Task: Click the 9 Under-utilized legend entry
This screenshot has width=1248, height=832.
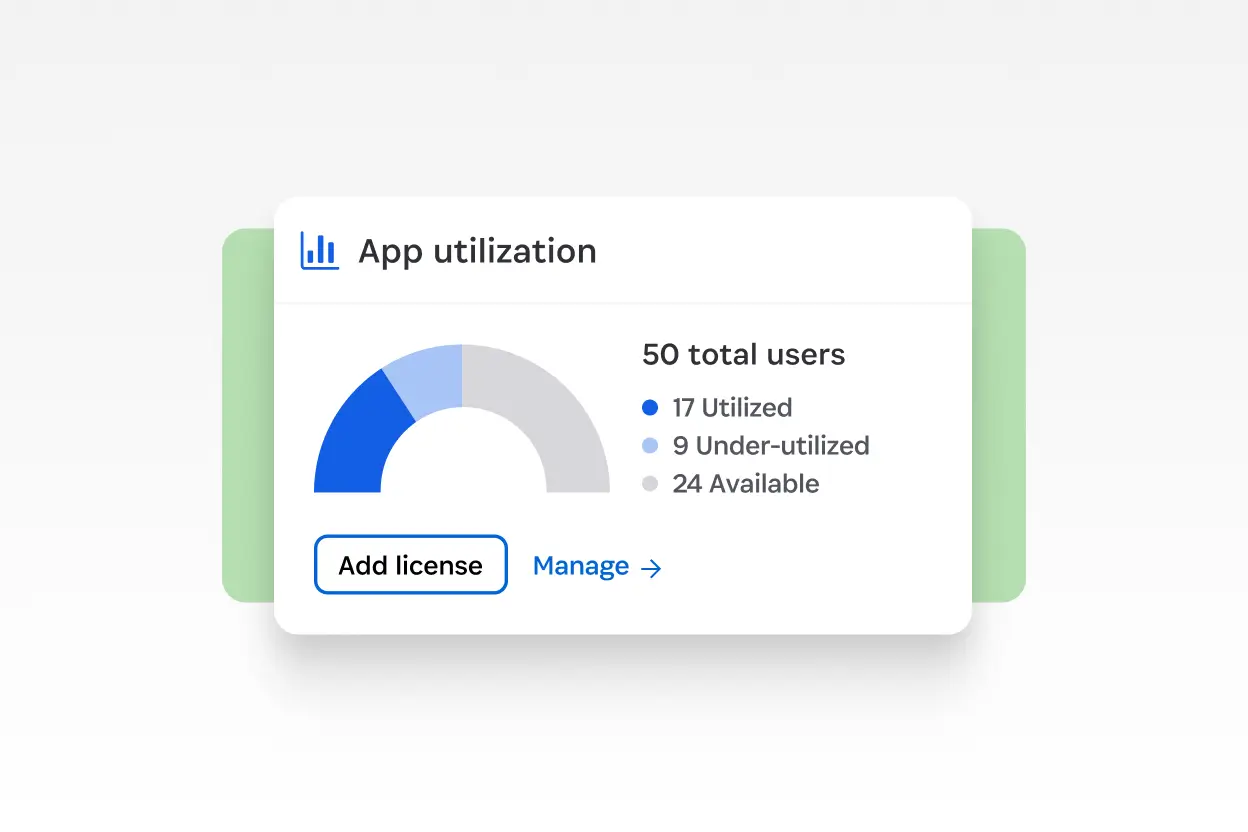Action: (x=772, y=446)
